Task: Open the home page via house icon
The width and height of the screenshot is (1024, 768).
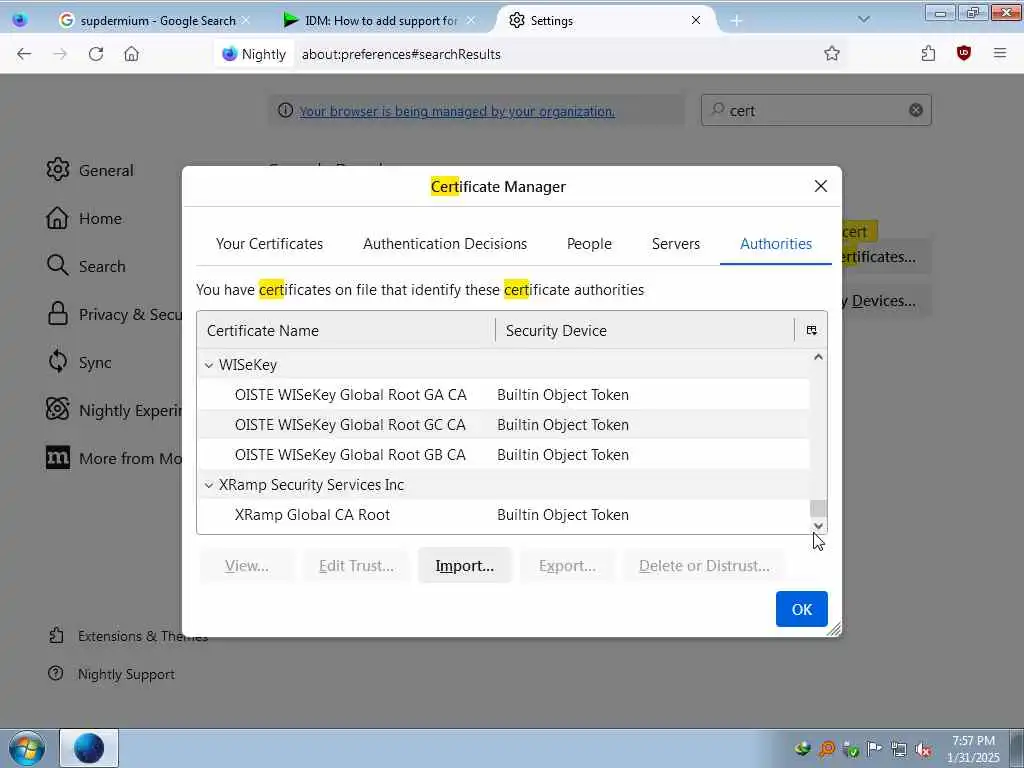Action: [x=131, y=54]
